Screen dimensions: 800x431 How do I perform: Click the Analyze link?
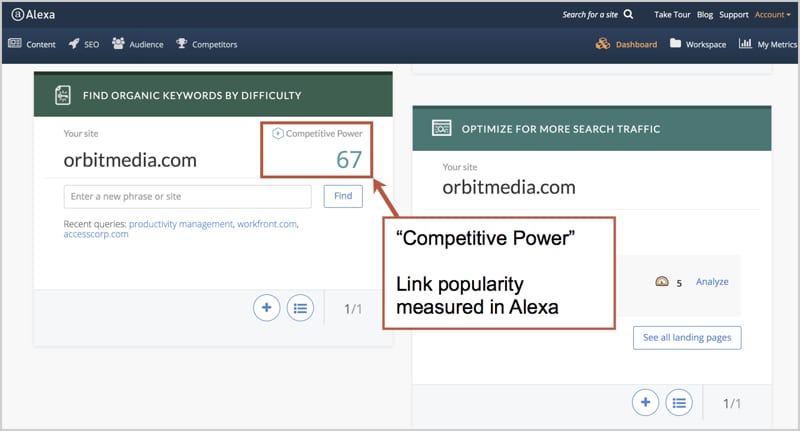pos(712,282)
